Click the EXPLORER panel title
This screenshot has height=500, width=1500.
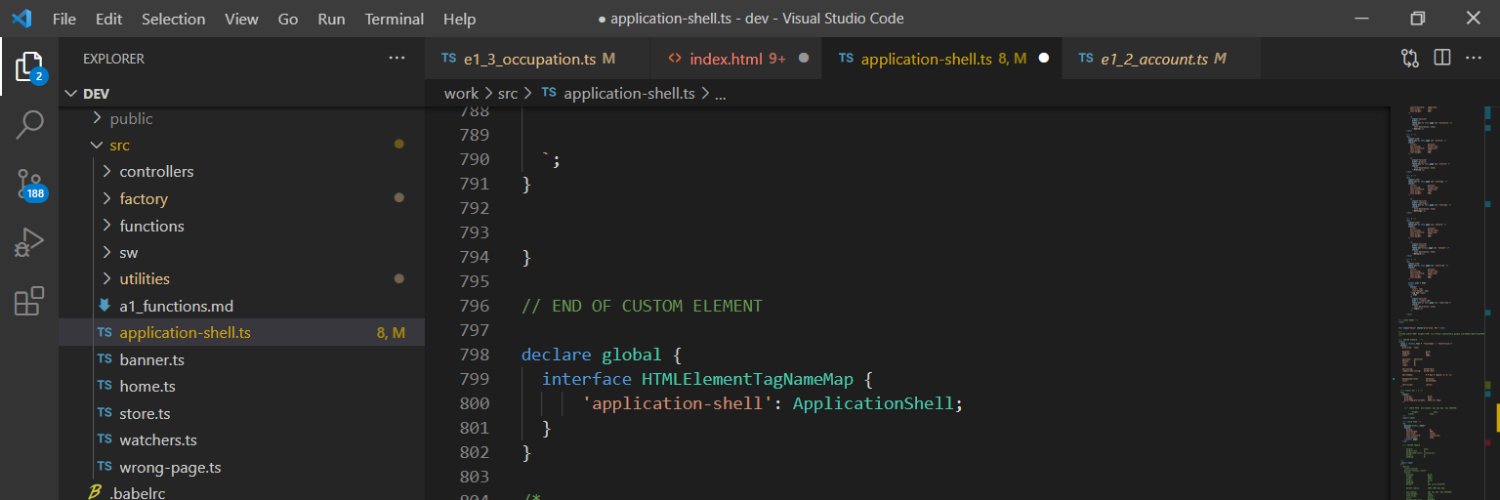coord(113,59)
